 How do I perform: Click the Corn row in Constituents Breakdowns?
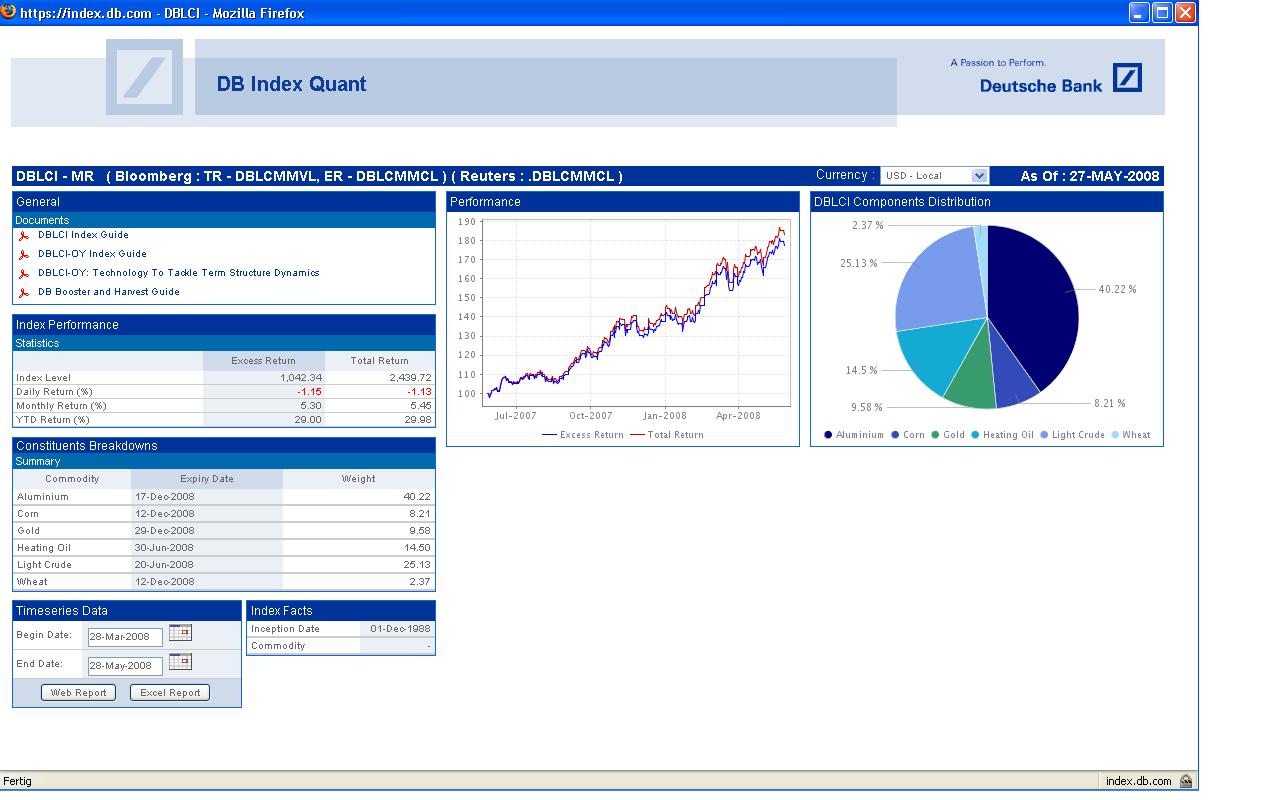224,513
